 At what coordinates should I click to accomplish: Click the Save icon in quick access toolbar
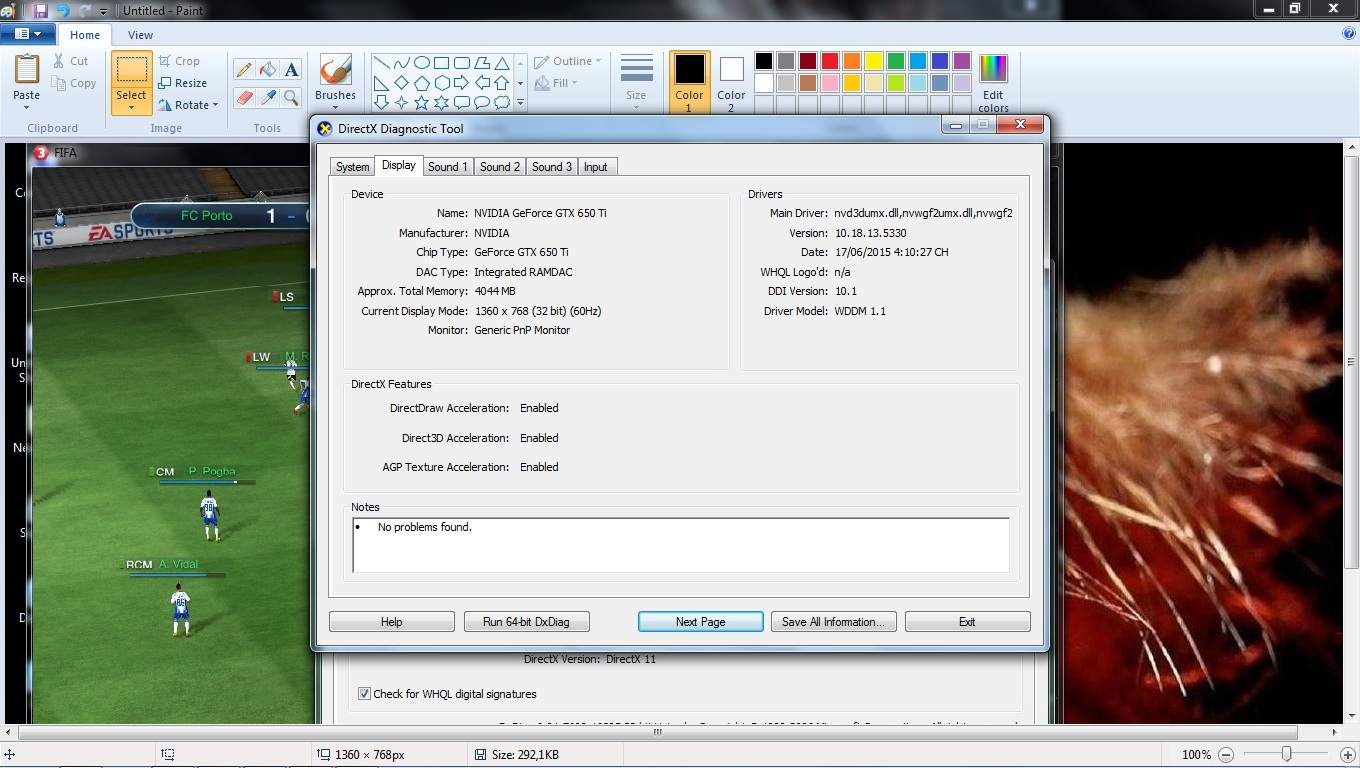41,10
